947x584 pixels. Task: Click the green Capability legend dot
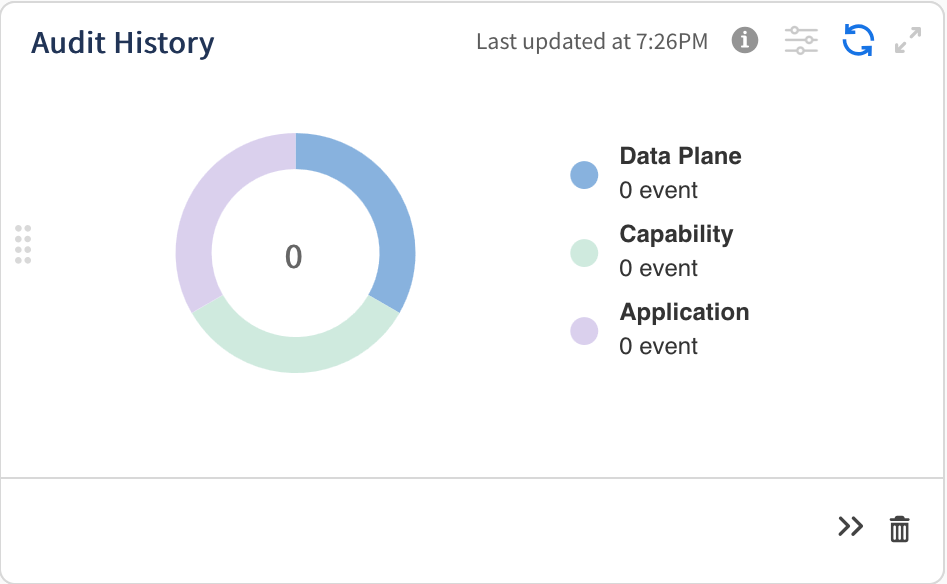coord(584,253)
